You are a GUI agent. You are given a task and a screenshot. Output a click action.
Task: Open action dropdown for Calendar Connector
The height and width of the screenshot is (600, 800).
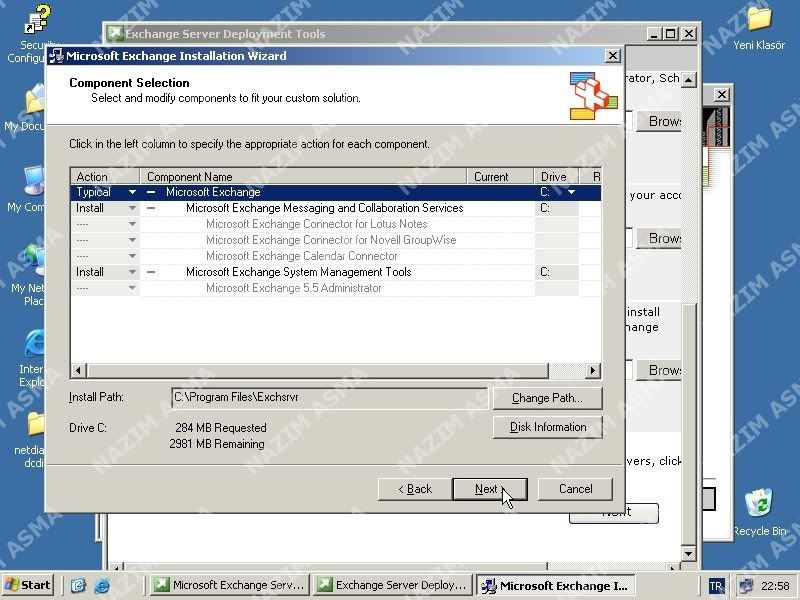(132, 256)
